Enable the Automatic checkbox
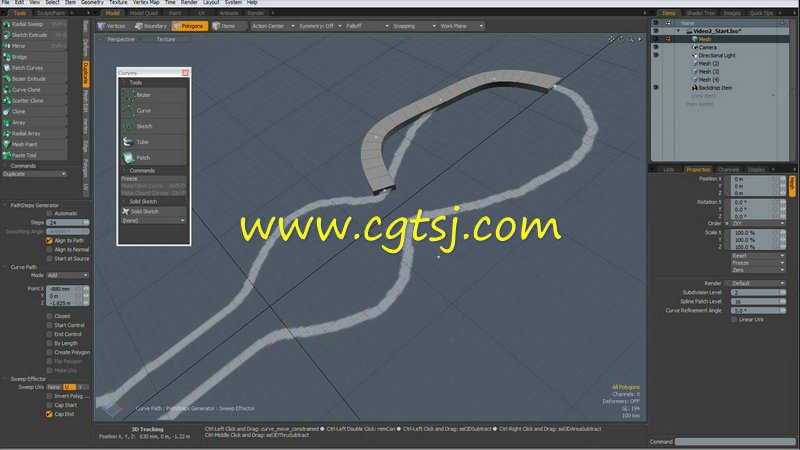This screenshot has width=800, height=450. (49, 213)
